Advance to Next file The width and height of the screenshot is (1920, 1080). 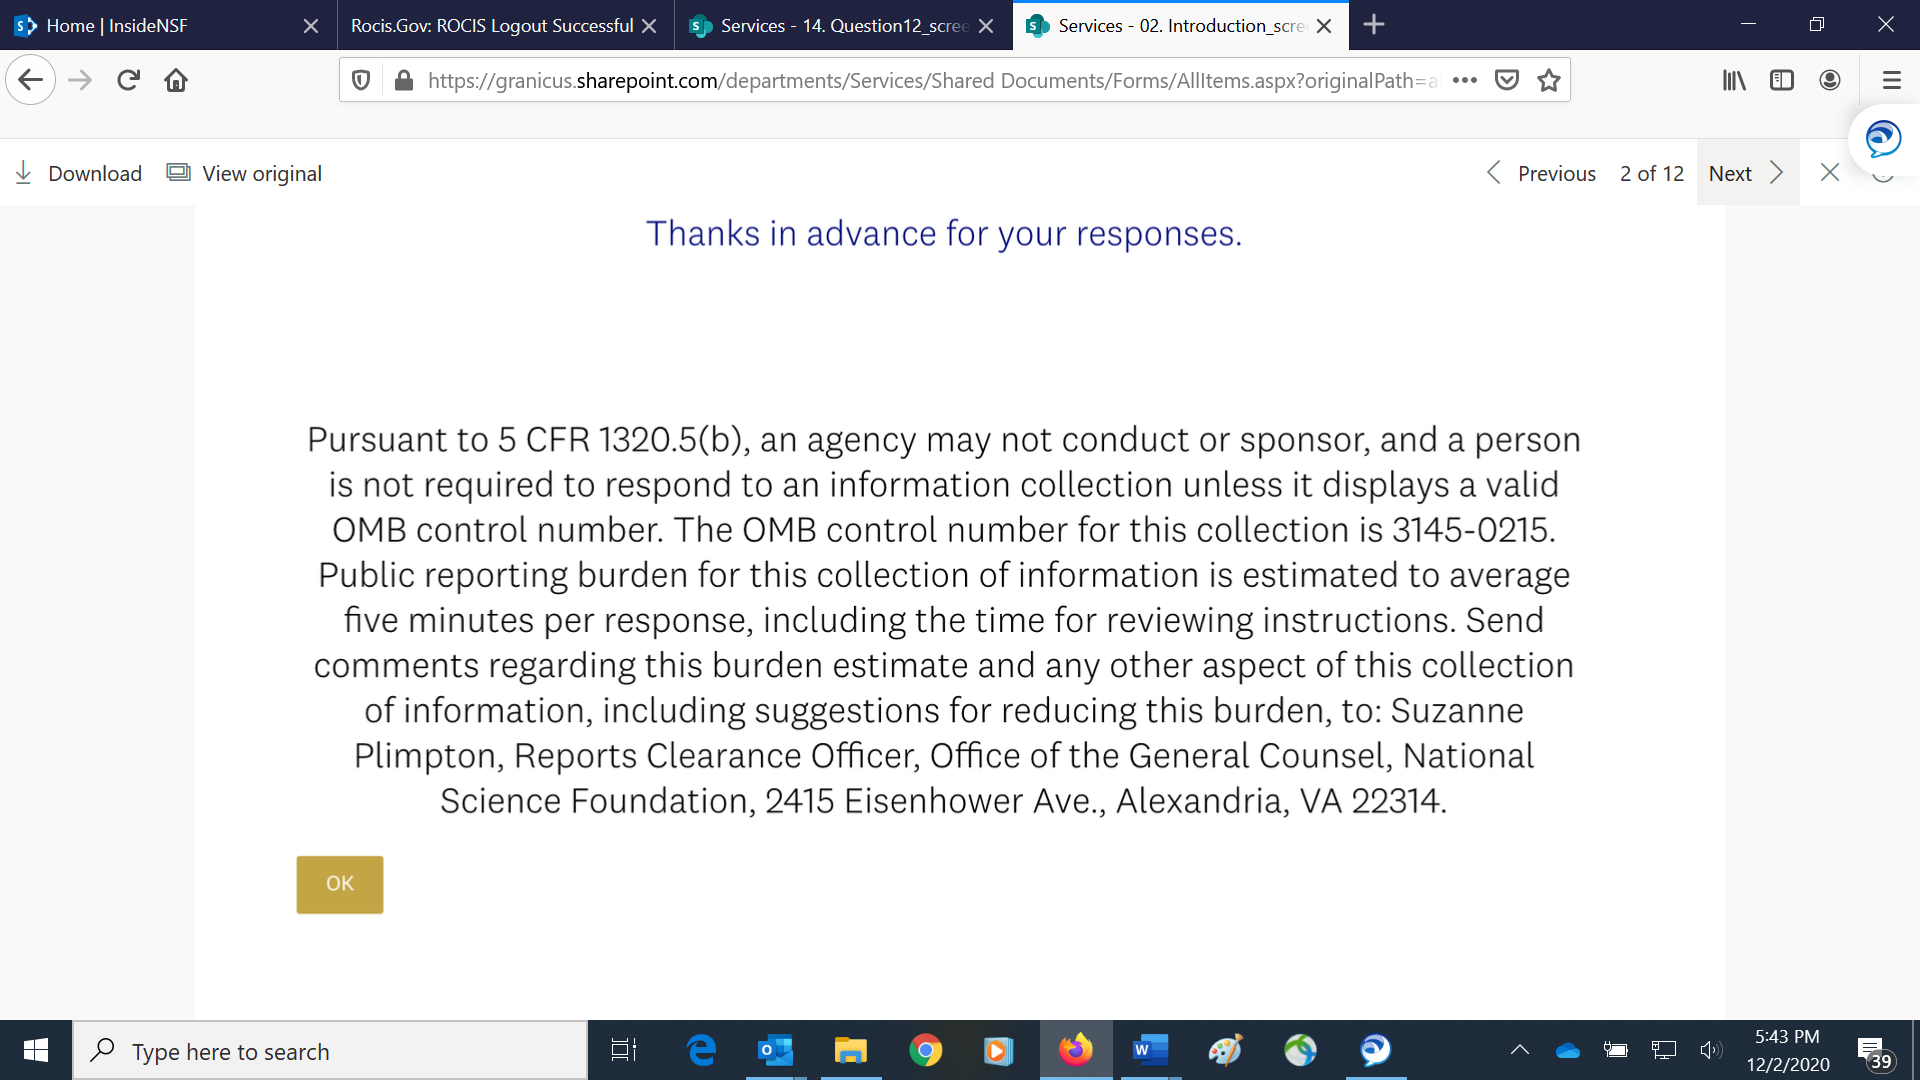(1746, 173)
